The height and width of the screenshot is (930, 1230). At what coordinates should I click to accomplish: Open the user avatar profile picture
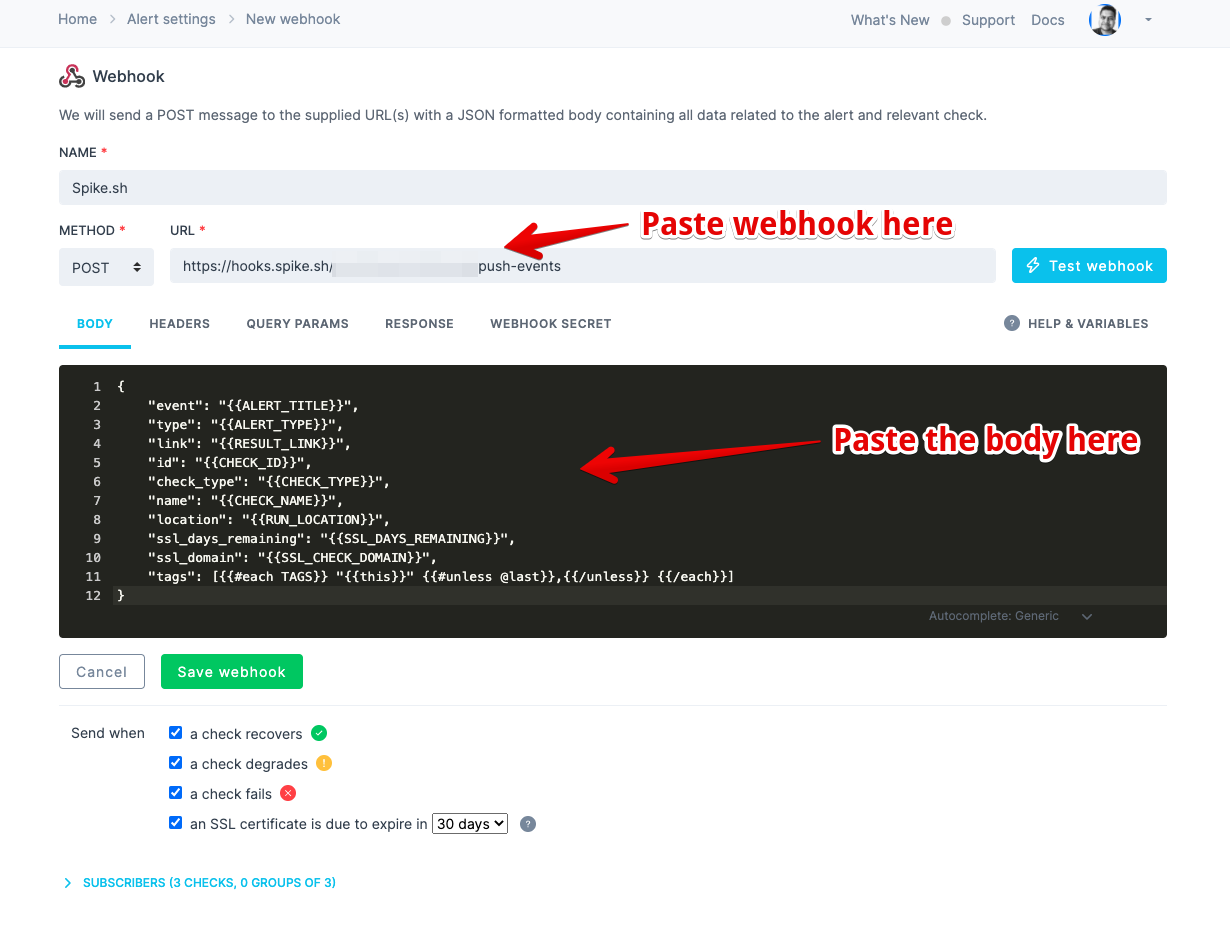click(1105, 20)
